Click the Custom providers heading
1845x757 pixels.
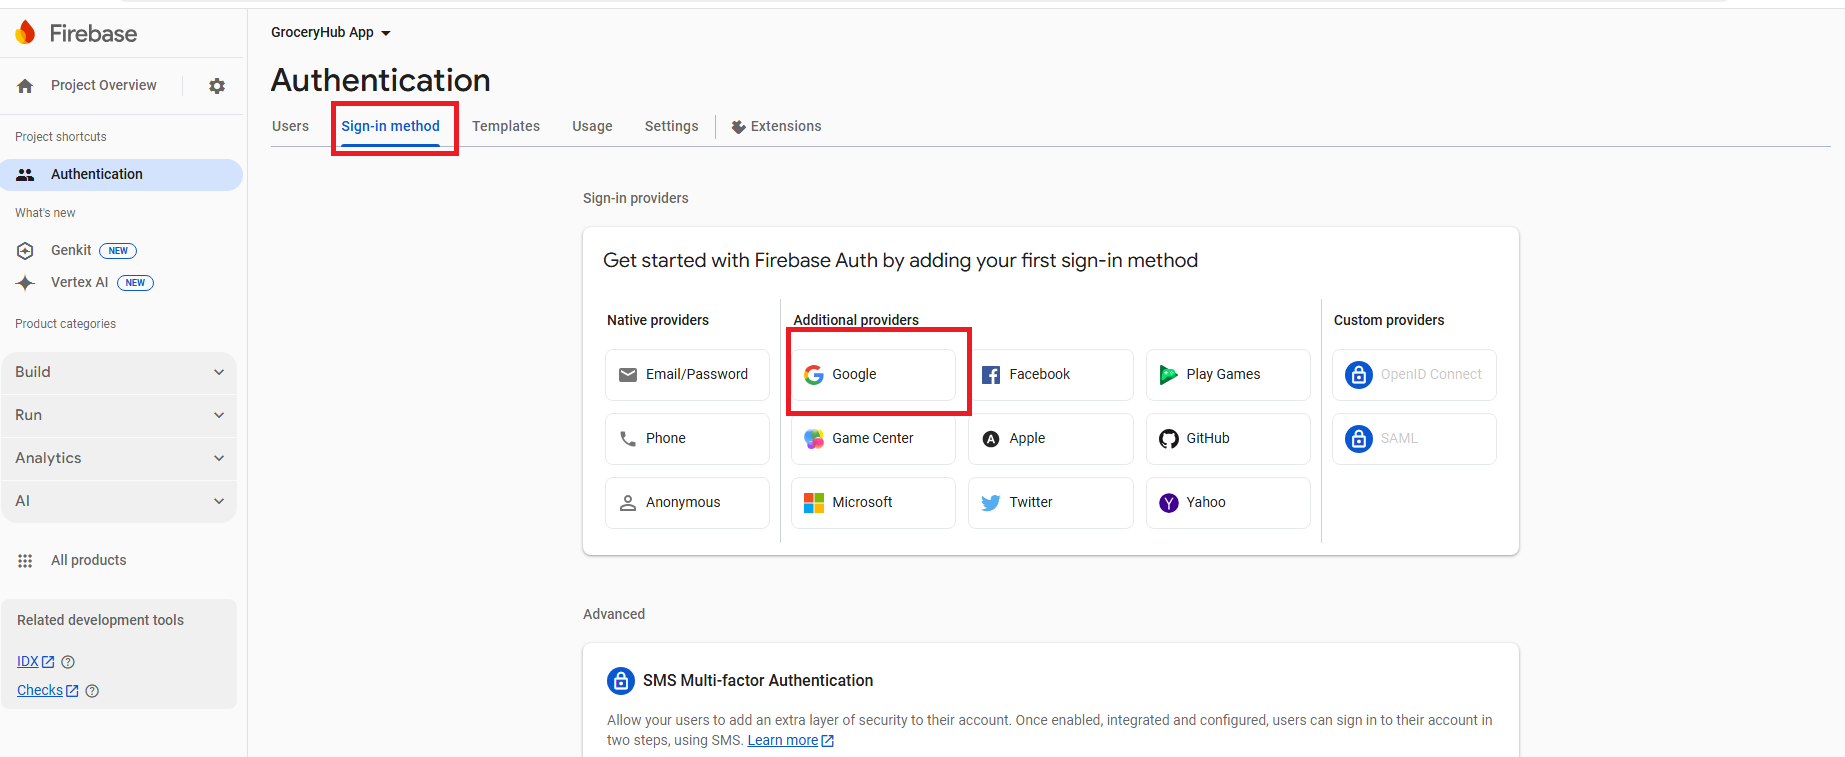point(1389,320)
